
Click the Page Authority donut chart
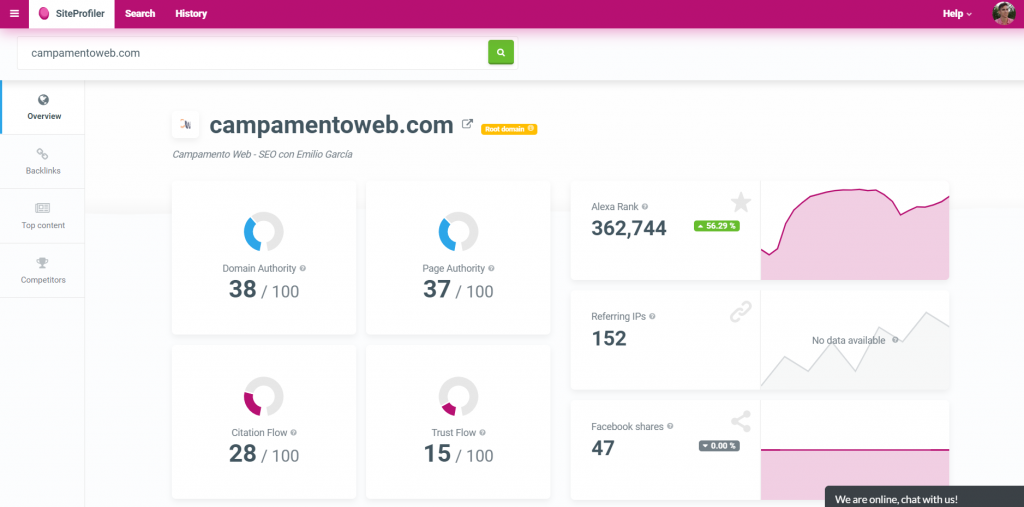pyautogui.click(x=458, y=231)
